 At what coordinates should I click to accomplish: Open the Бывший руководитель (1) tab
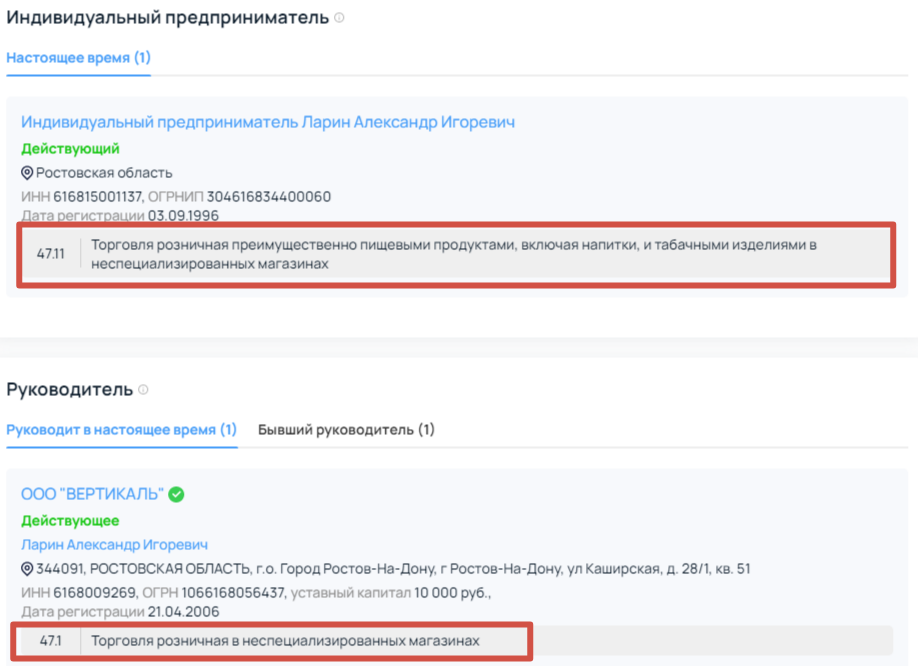point(346,430)
